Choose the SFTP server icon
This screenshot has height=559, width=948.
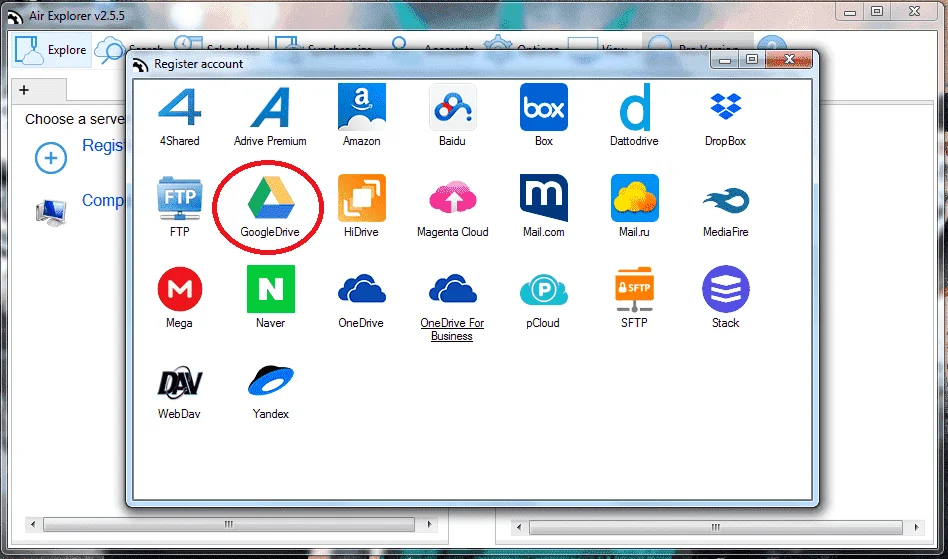(634, 289)
